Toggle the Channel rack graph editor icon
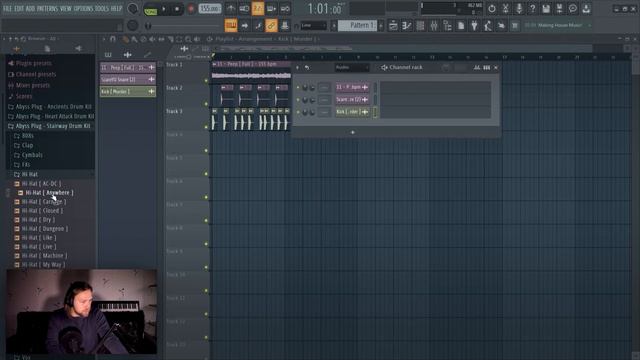Screen dimensions: 640x360 477,68
